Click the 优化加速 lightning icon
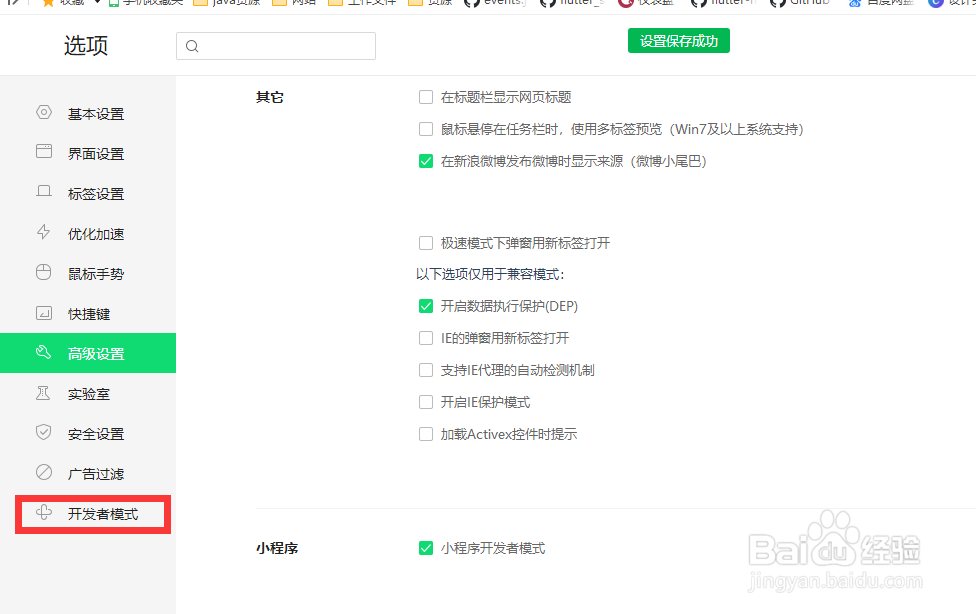Viewport: 976px width, 614px height. coord(44,233)
